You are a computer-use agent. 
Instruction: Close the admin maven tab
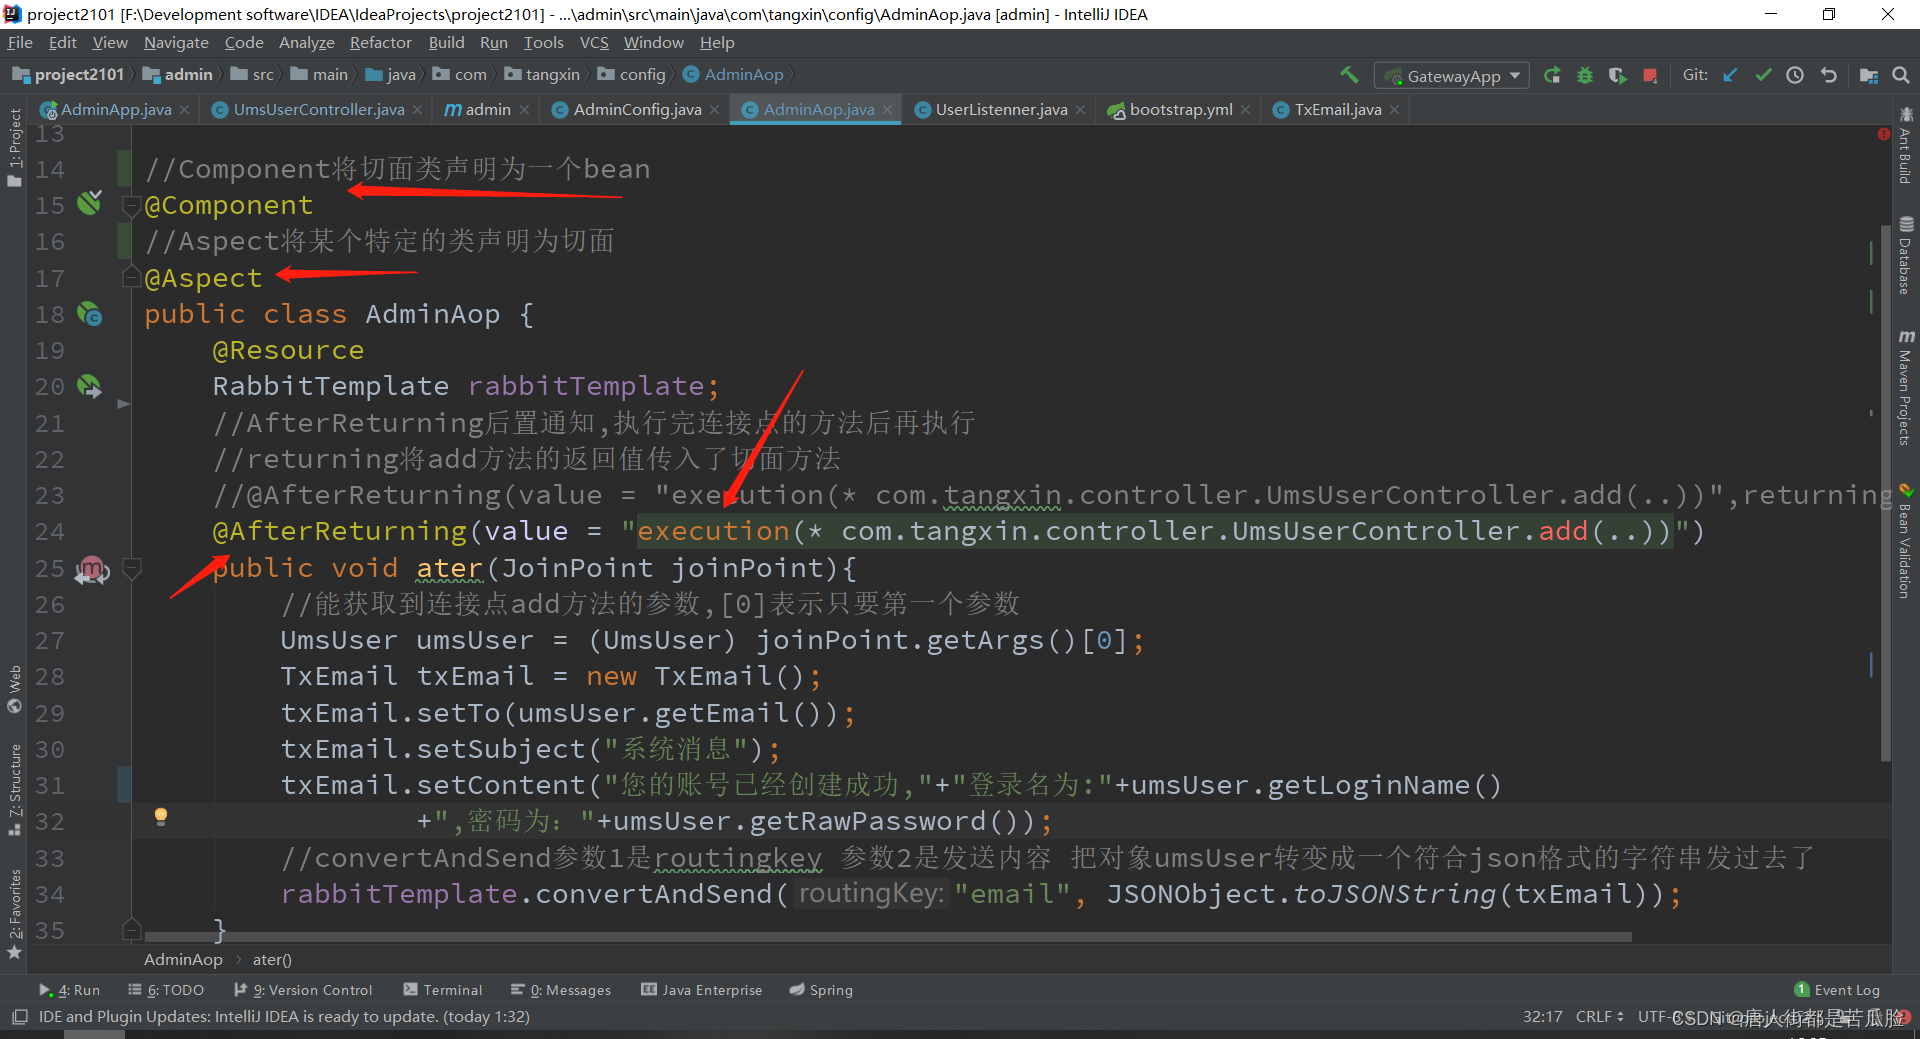click(524, 110)
